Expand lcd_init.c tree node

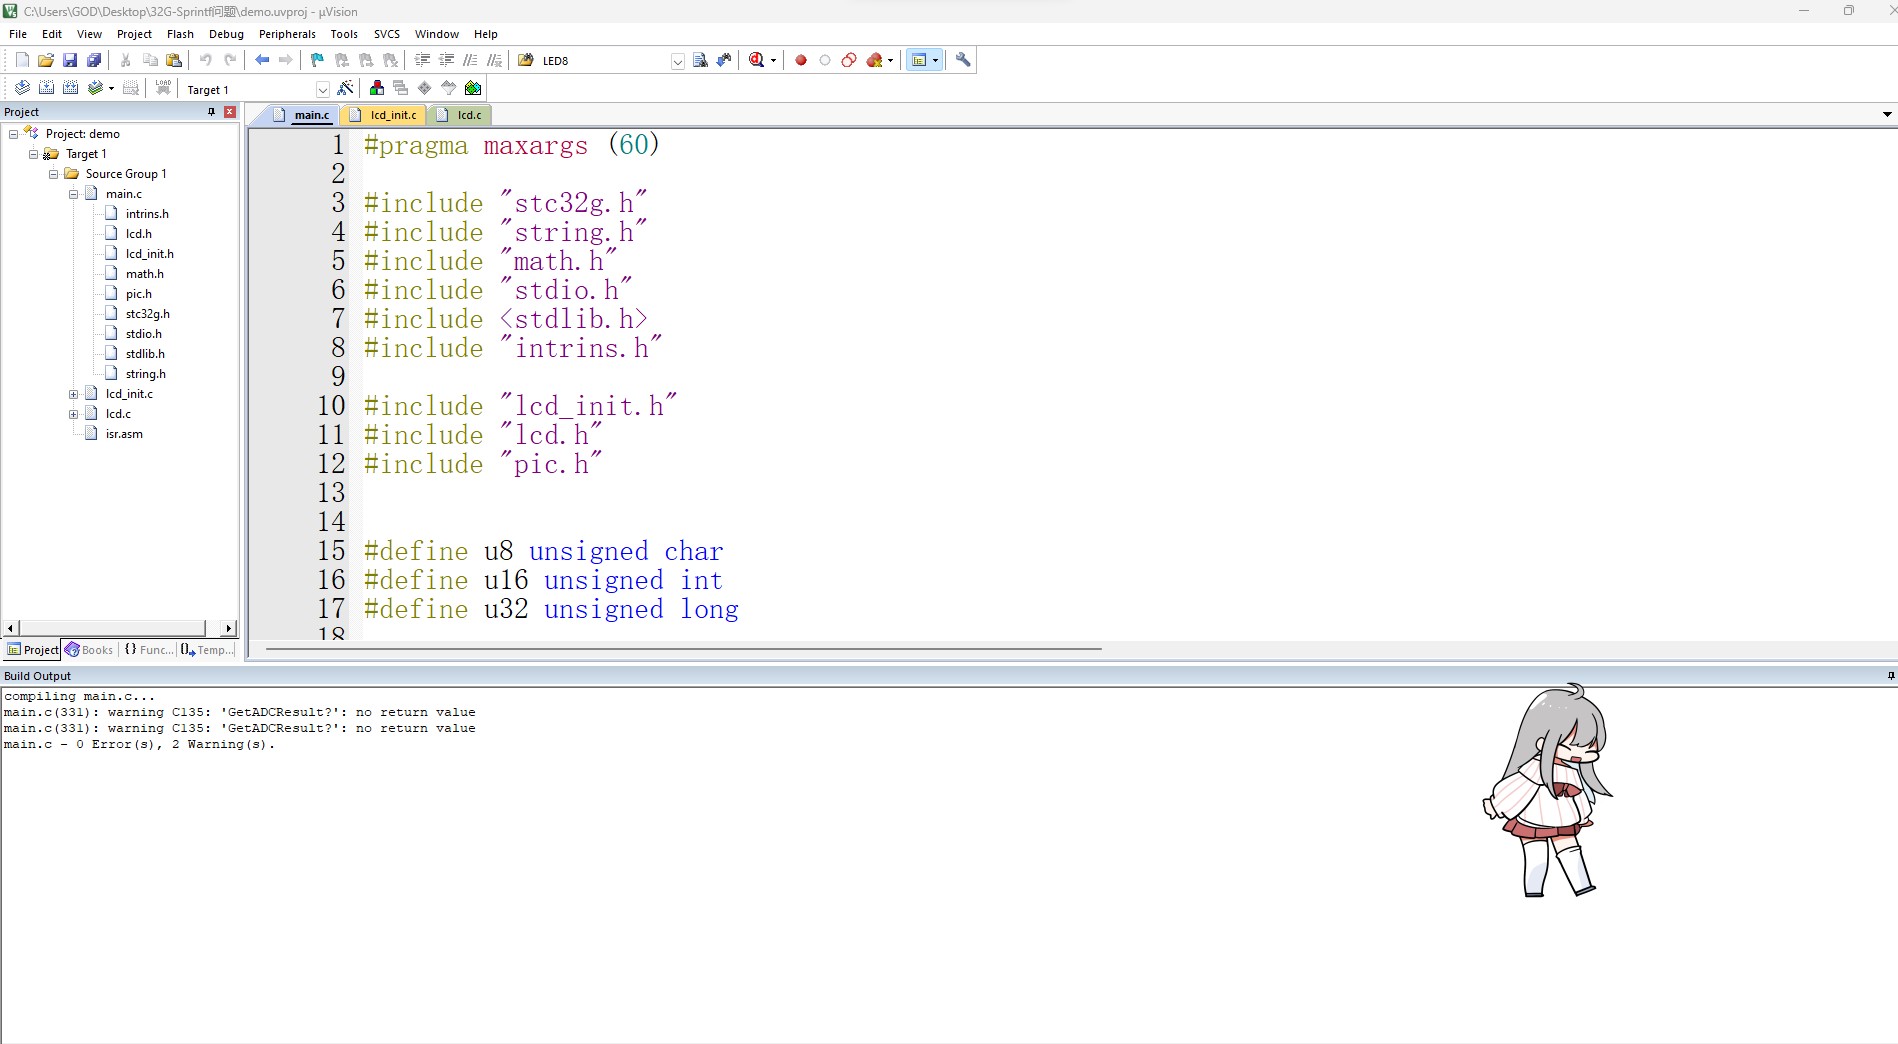pos(73,394)
